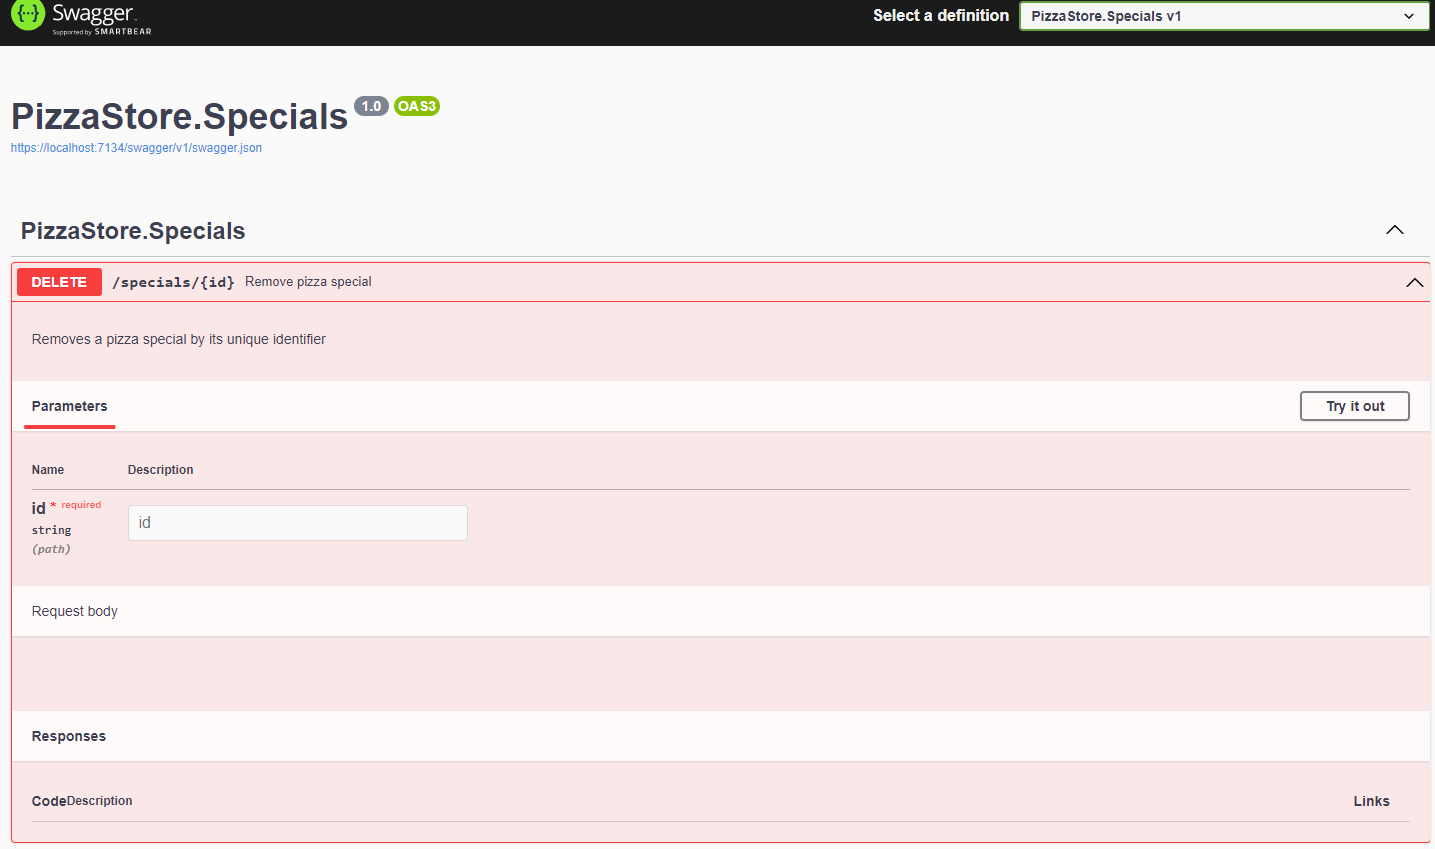Open the 'Select a definition' dropdown
Viewport: 1435px width, 849px height.
point(1224,16)
